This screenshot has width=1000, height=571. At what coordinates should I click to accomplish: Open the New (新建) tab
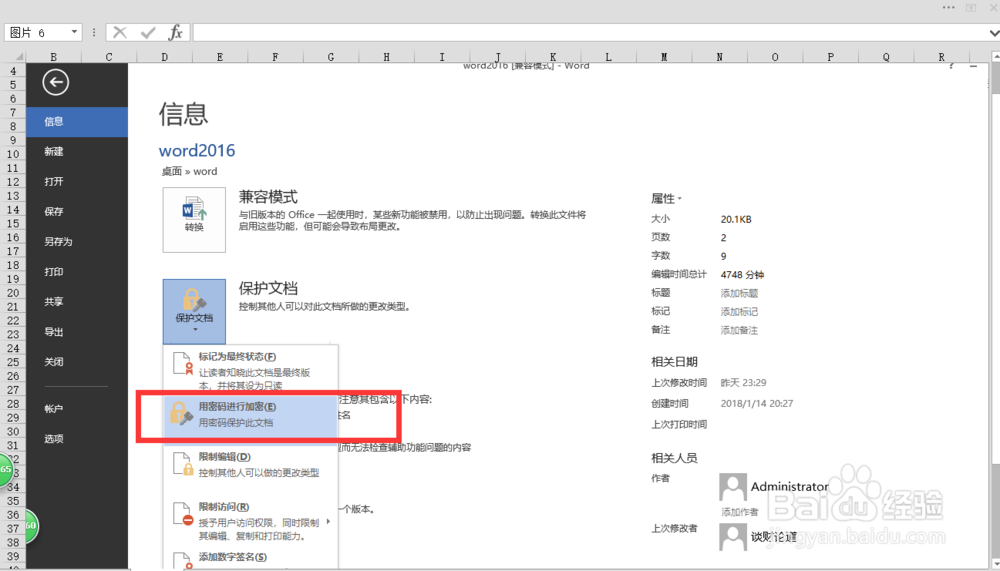pos(77,151)
